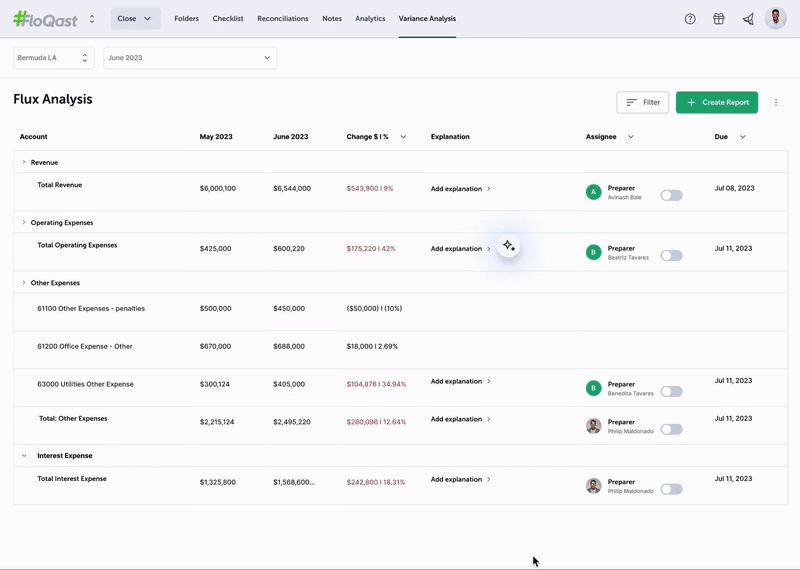Toggle Total Interest Expense preparer switch
This screenshot has height=570, width=800.
[x=671, y=489]
